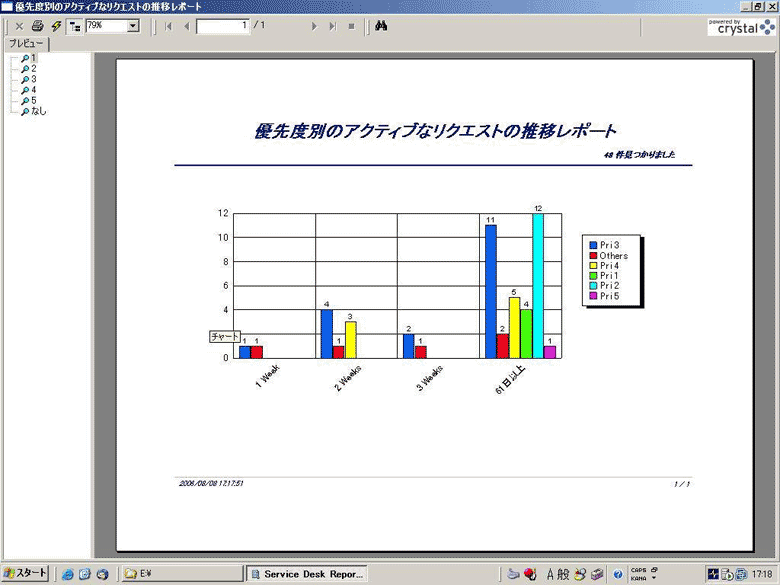
Task: Open Search text with binoculars icon
Action: [381, 26]
